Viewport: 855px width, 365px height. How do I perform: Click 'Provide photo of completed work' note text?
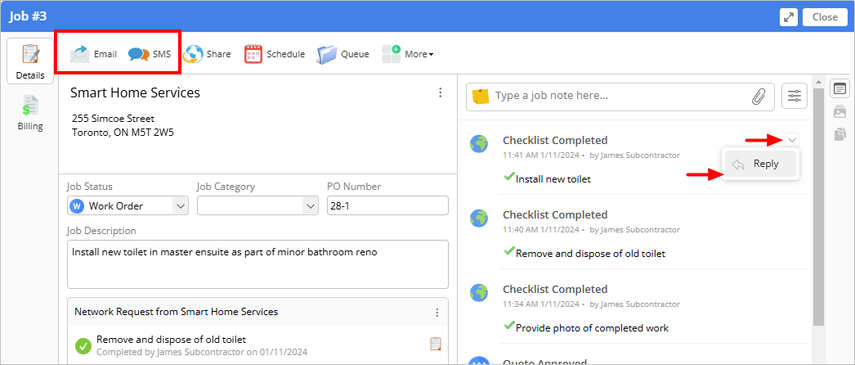[x=592, y=328]
